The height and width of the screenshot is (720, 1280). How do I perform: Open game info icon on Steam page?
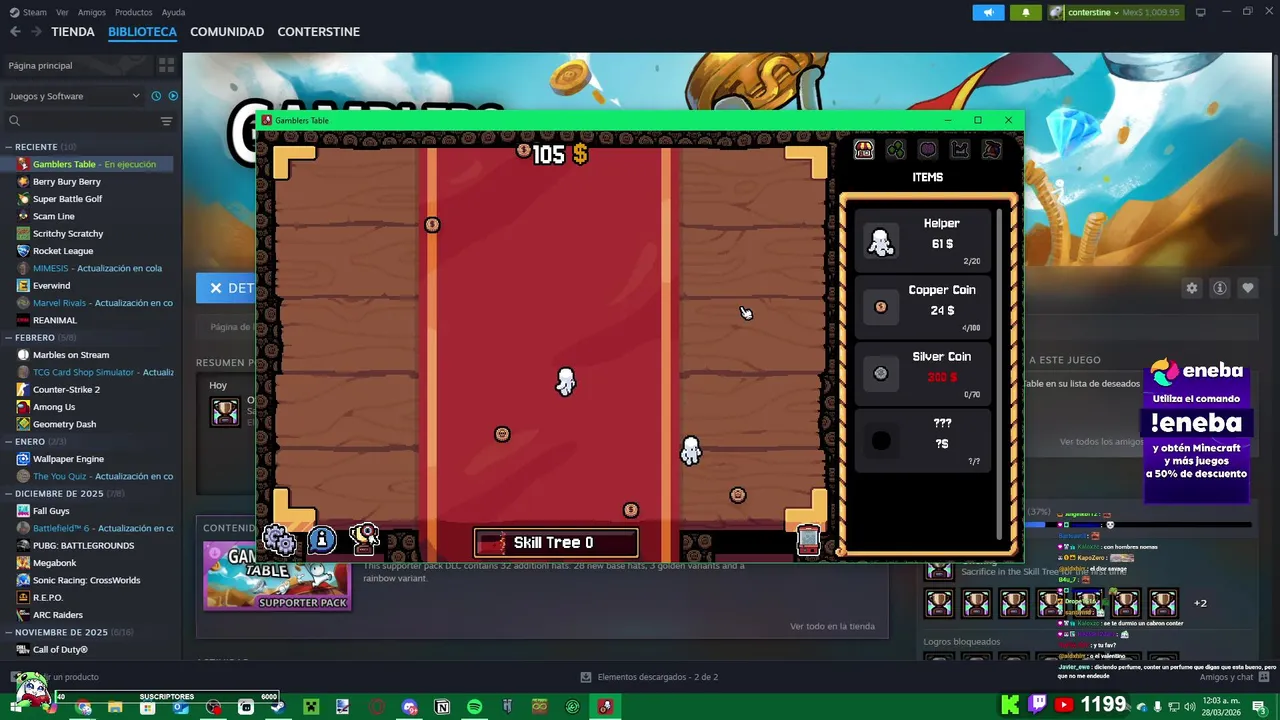click(1220, 288)
